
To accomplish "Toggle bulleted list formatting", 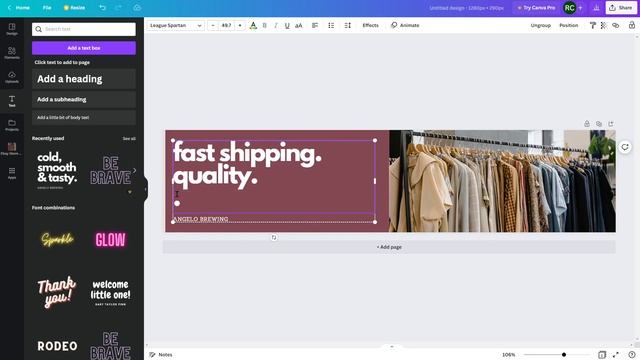I will click(331, 25).
